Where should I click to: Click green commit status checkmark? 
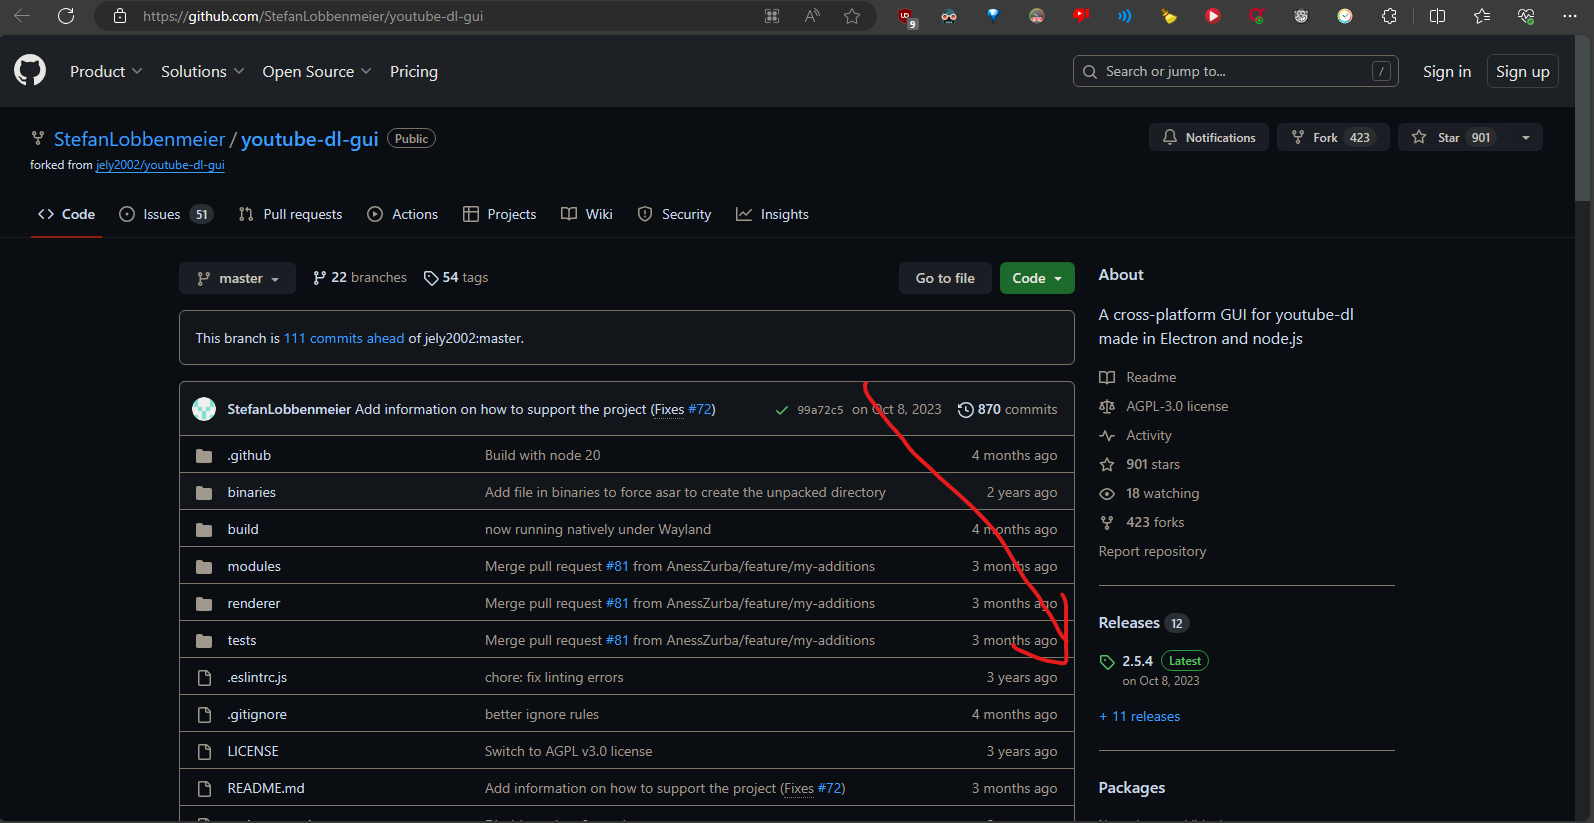pos(782,410)
